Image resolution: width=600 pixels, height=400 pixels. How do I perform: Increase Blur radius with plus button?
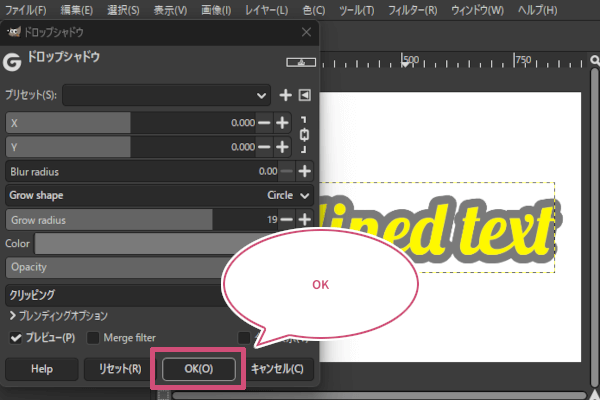pyautogui.click(x=304, y=171)
